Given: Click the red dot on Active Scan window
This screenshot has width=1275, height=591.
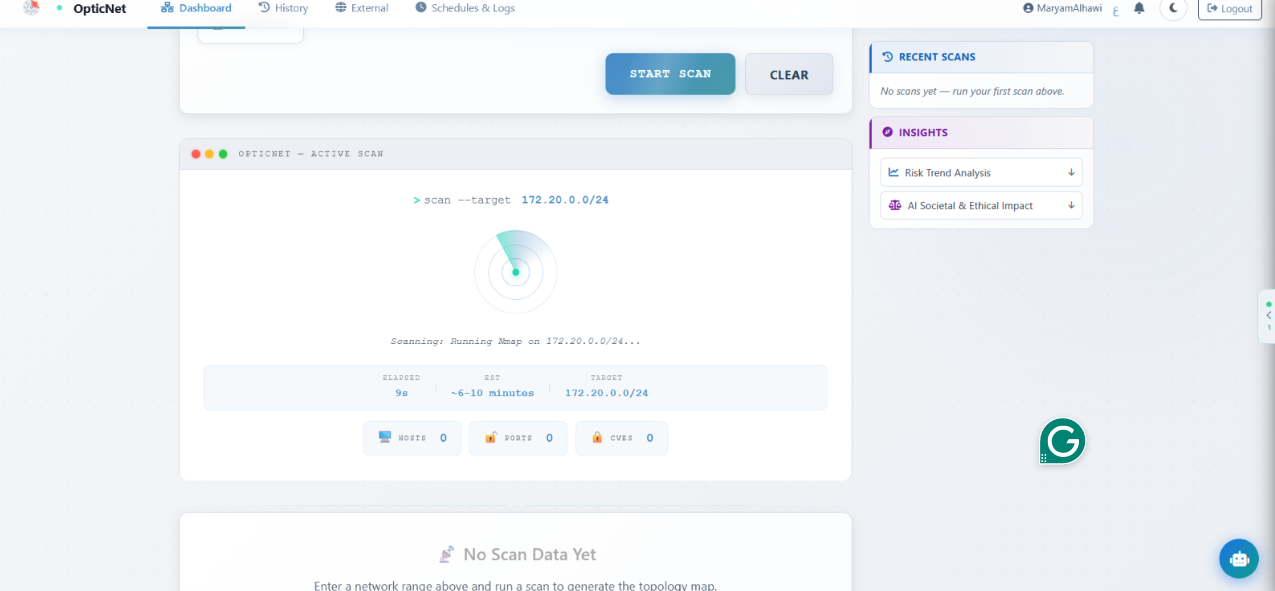Looking at the screenshot, I should tap(196, 154).
